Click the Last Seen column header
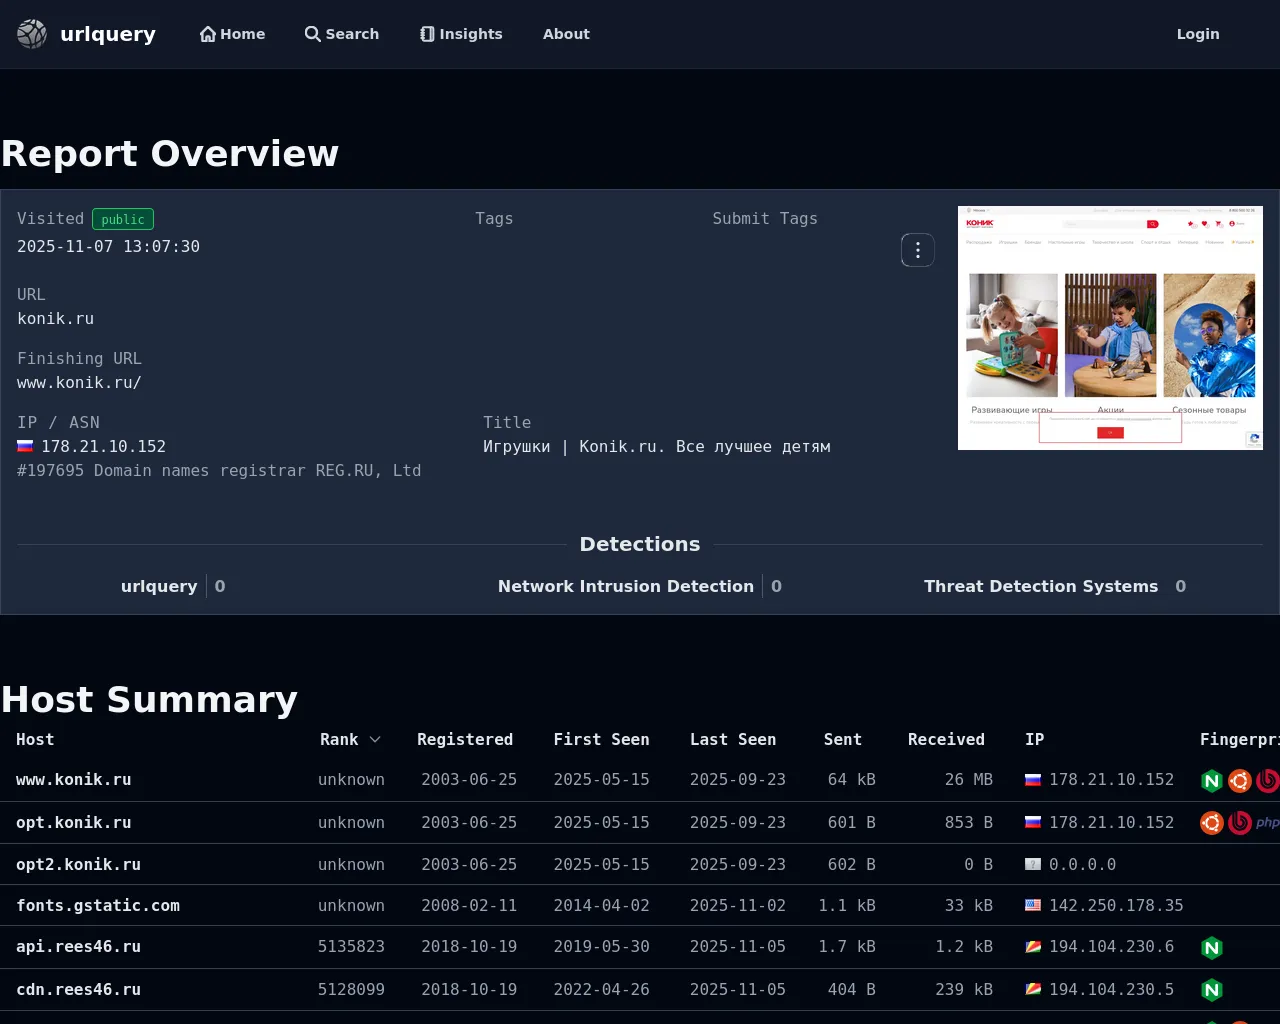The height and width of the screenshot is (1024, 1280). 733,740
